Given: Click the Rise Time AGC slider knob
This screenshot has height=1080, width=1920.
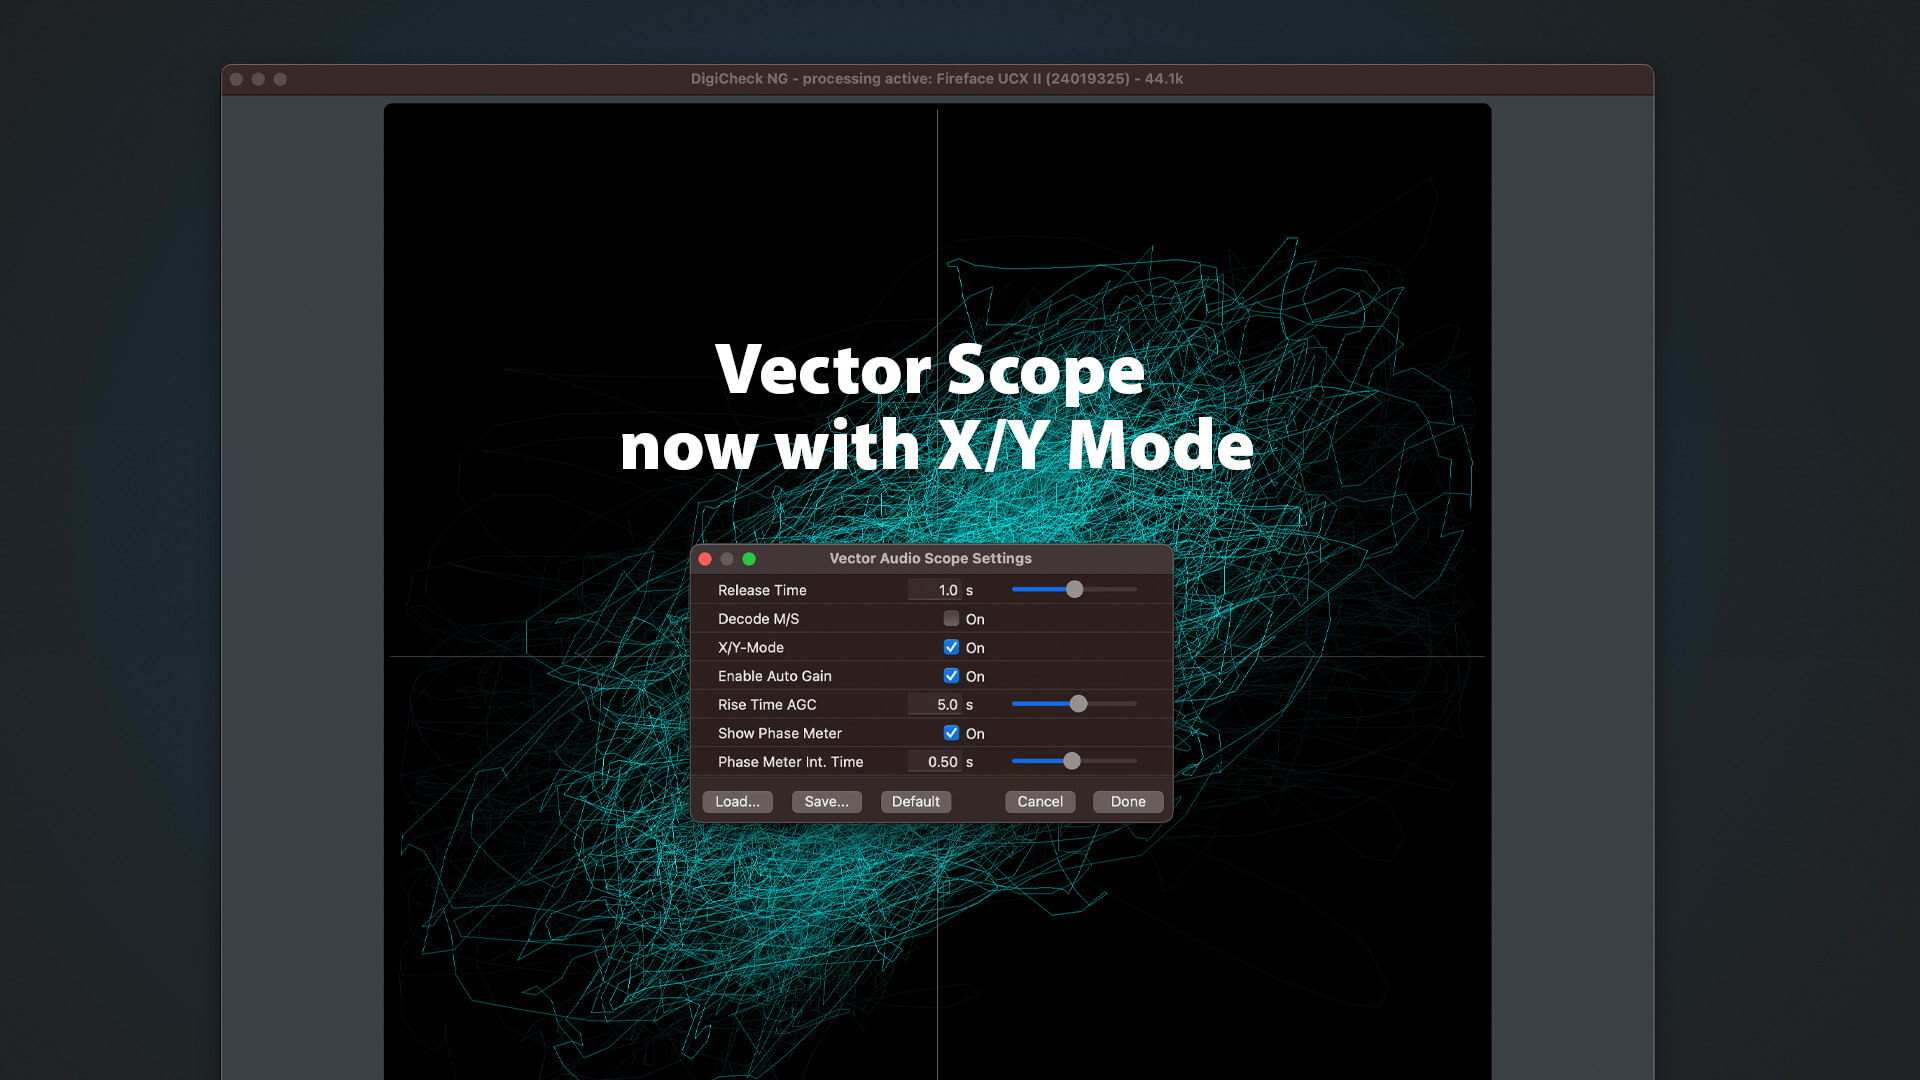Looking at the screenshot, I should click(1078, 704).
